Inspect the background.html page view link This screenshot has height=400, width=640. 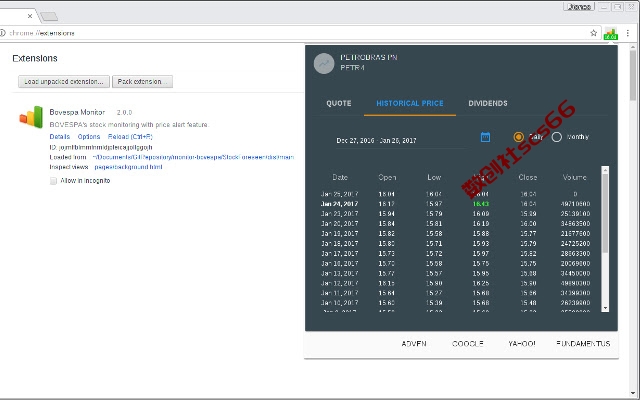point(128,167)
